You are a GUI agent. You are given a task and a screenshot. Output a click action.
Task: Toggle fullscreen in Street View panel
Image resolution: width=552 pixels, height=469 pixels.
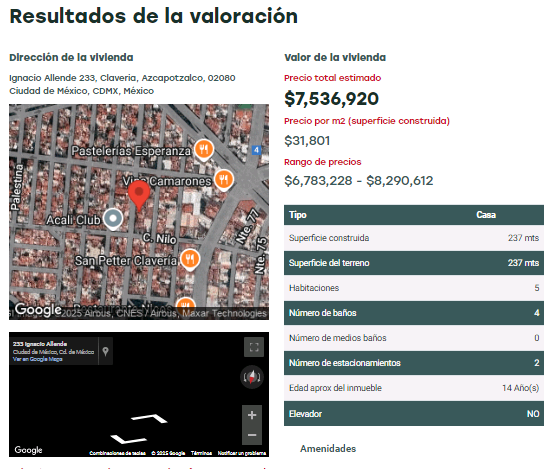click(x=254, y=347)
